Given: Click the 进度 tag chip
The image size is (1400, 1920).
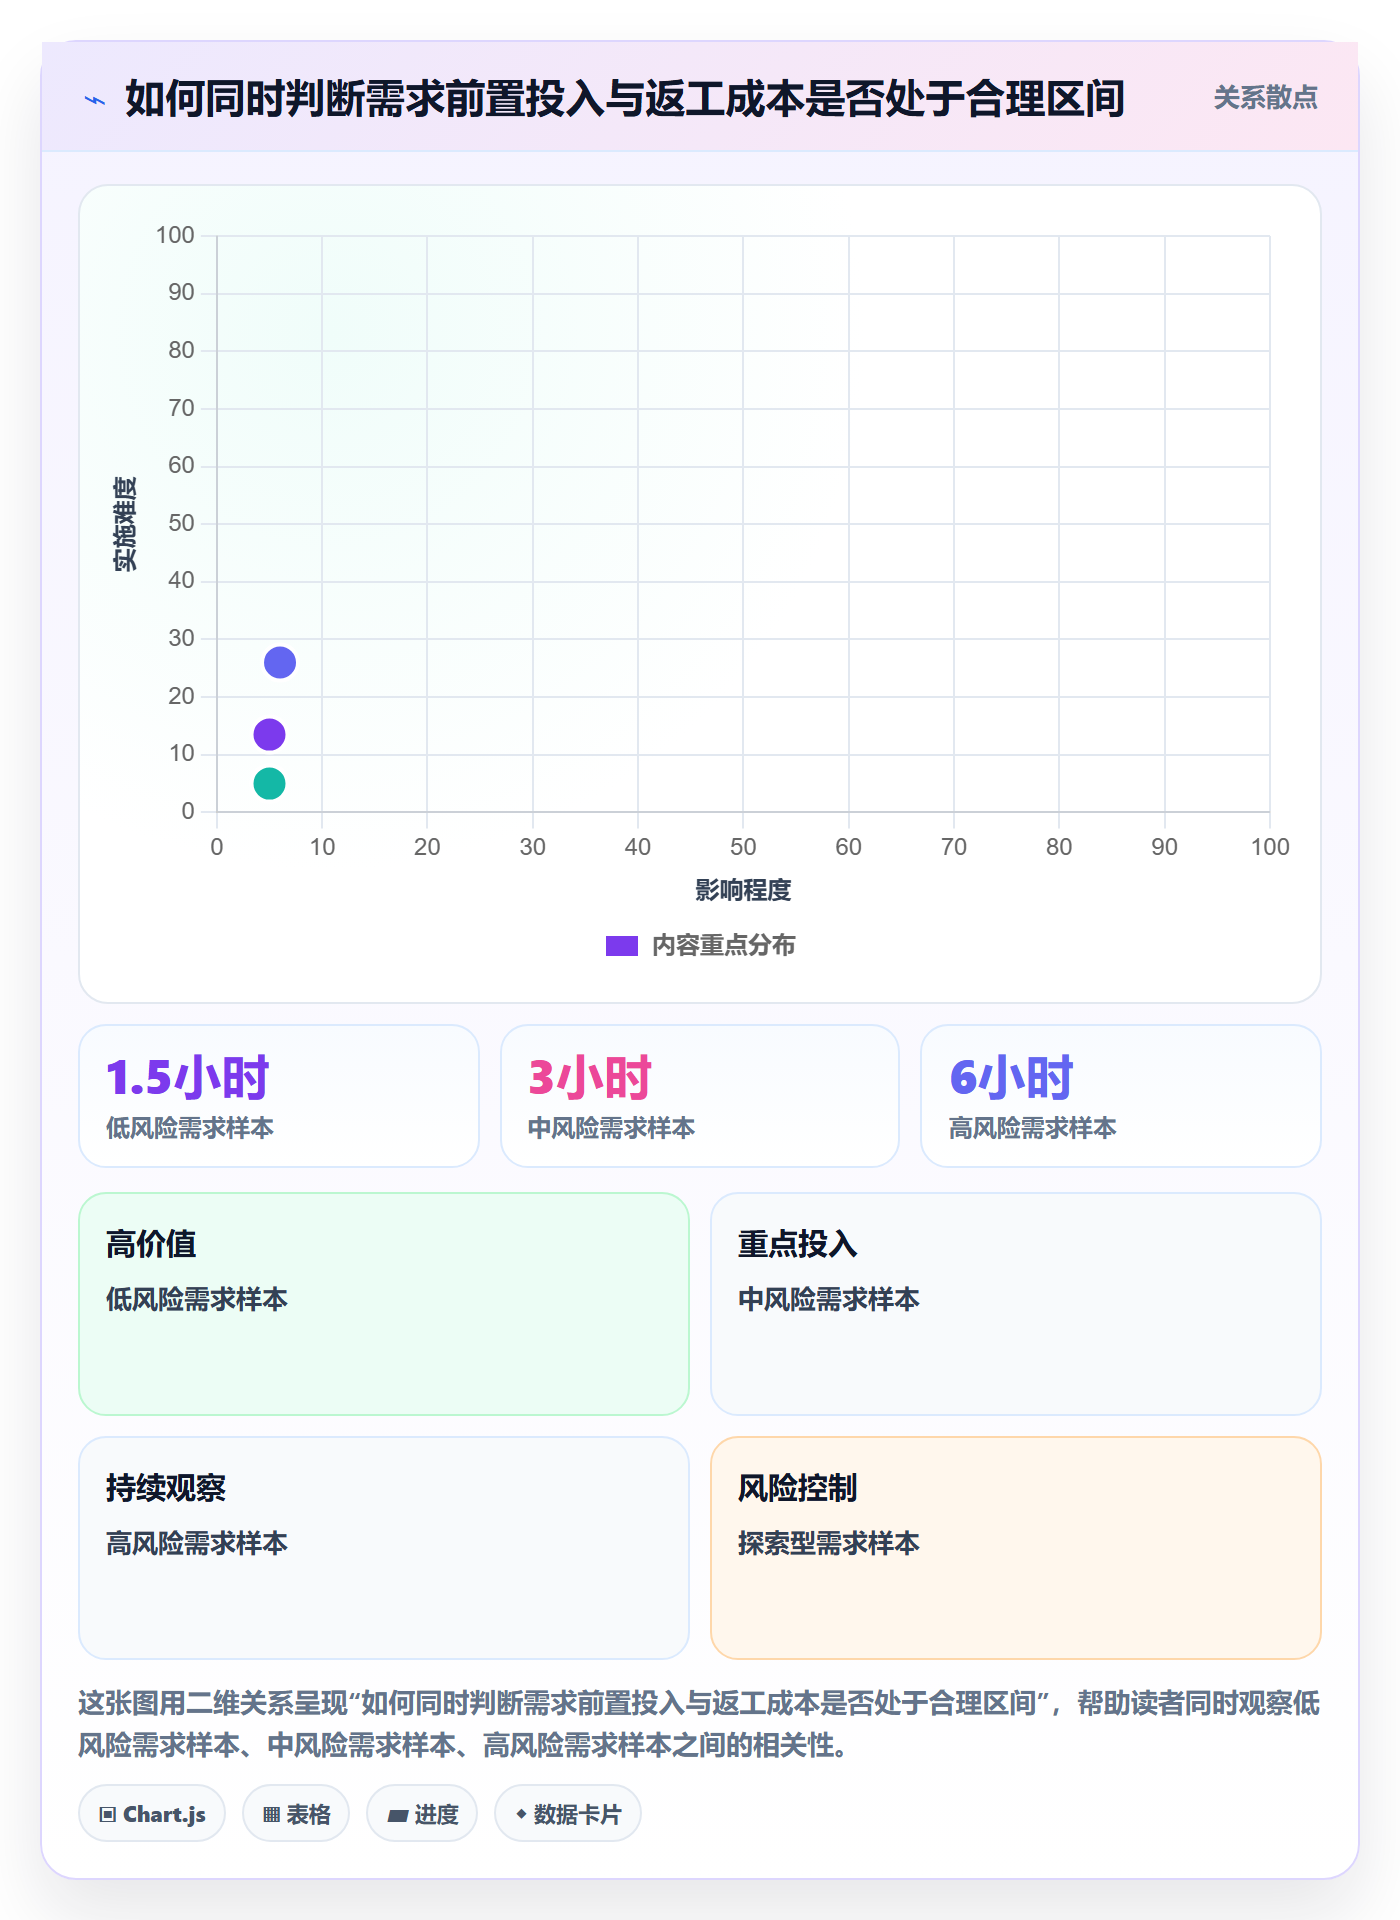Looking at the screenshot, I should click(422, 1813).
